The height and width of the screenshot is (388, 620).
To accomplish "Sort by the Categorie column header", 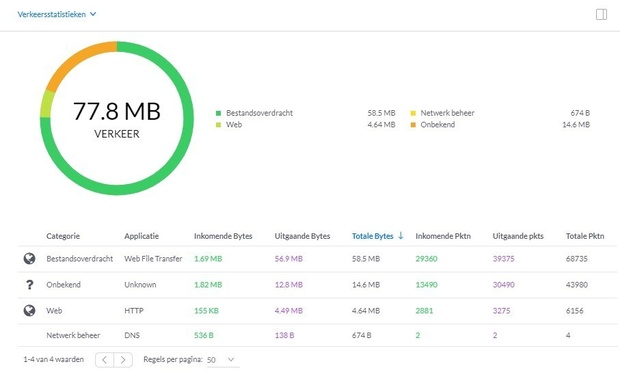I will pyautogui.click(x=63, y=236).
